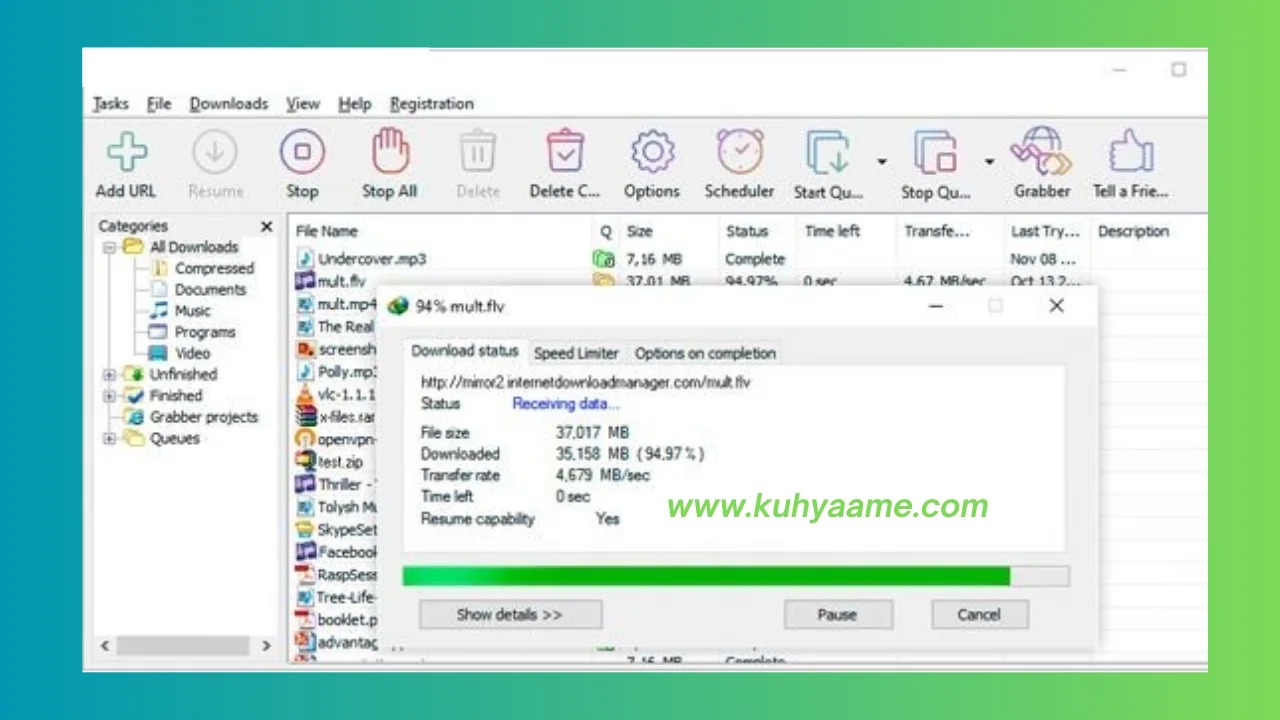Select the Documents category
The image size is (1280, 720).
tap(210, 289)
